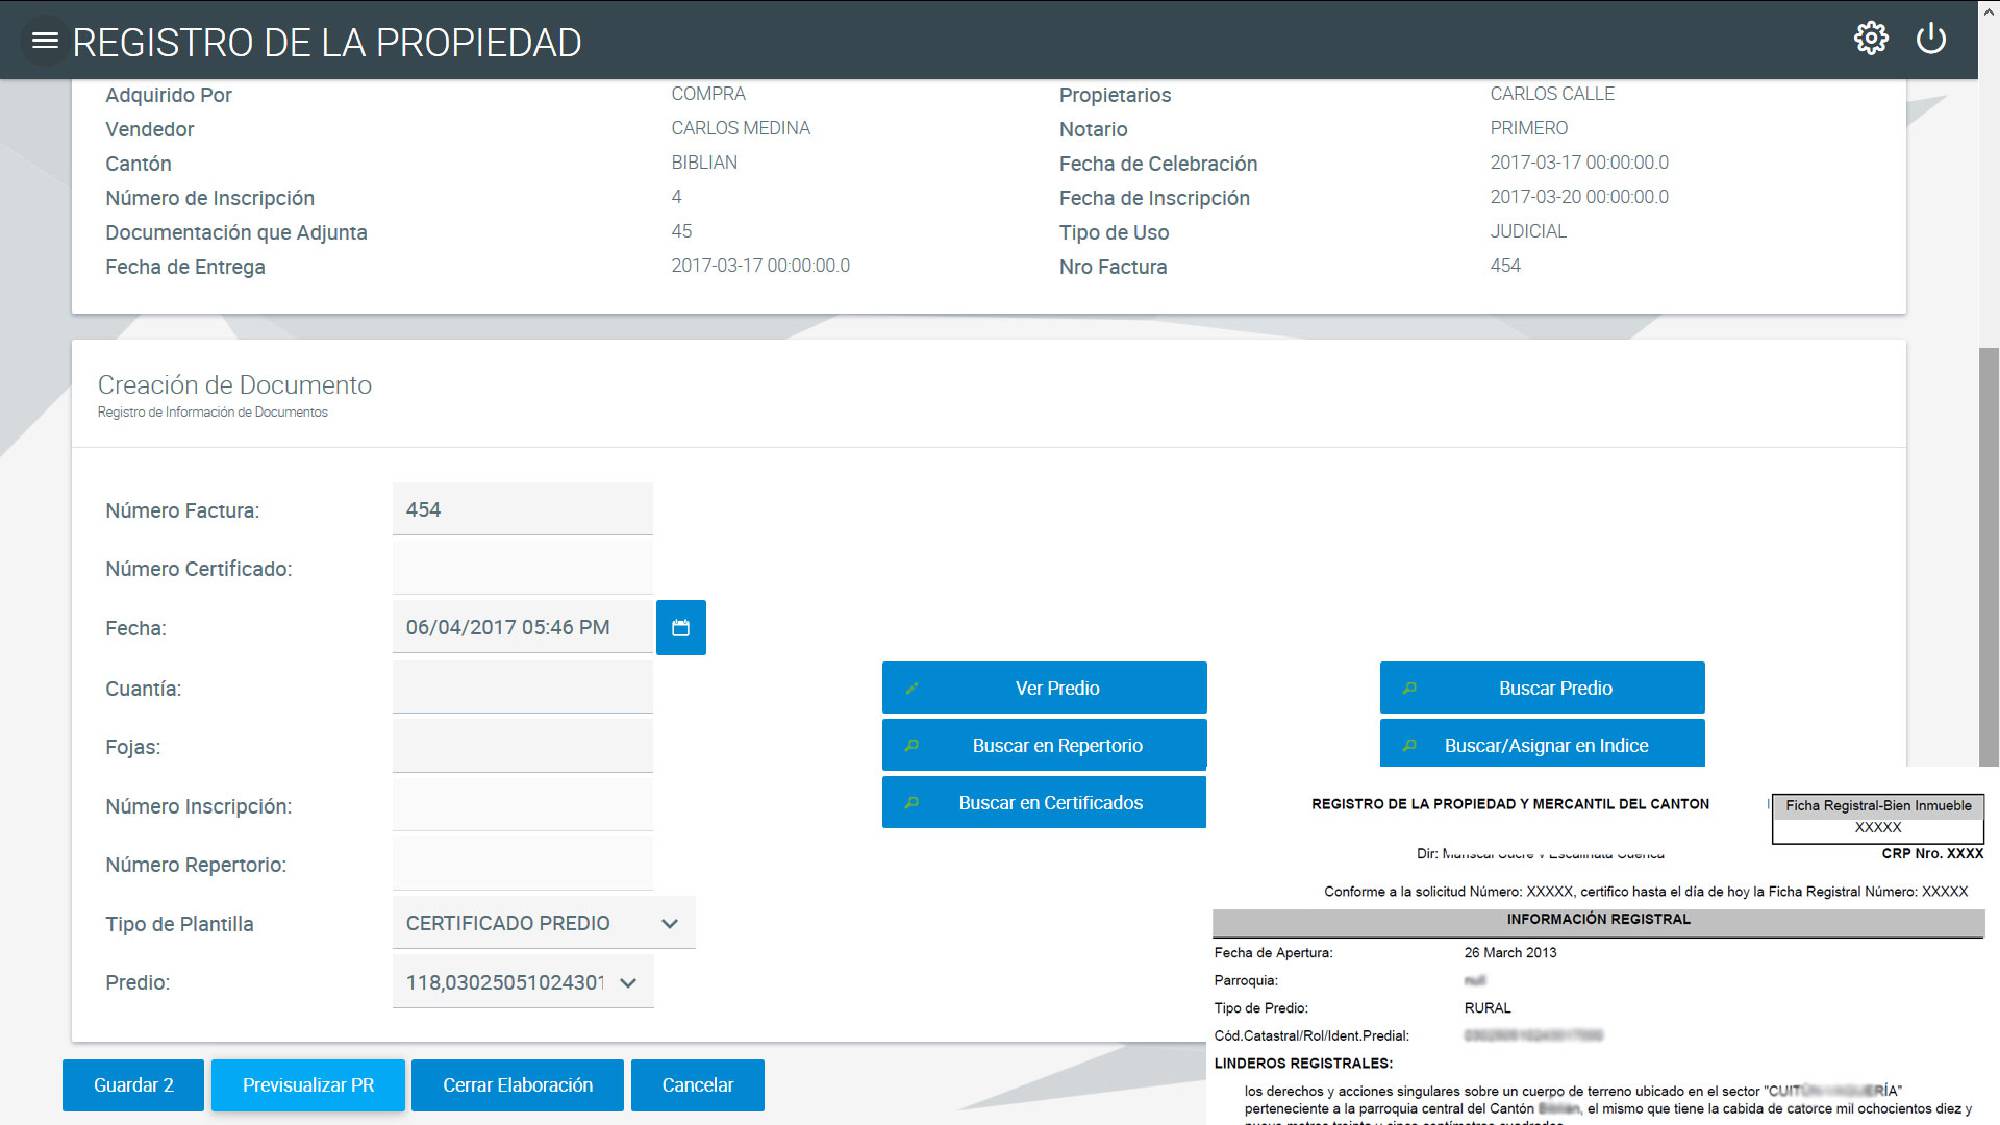Focus the Número Factura field
This screenshot has height=1125, width=2000.
tap(523, 509)
